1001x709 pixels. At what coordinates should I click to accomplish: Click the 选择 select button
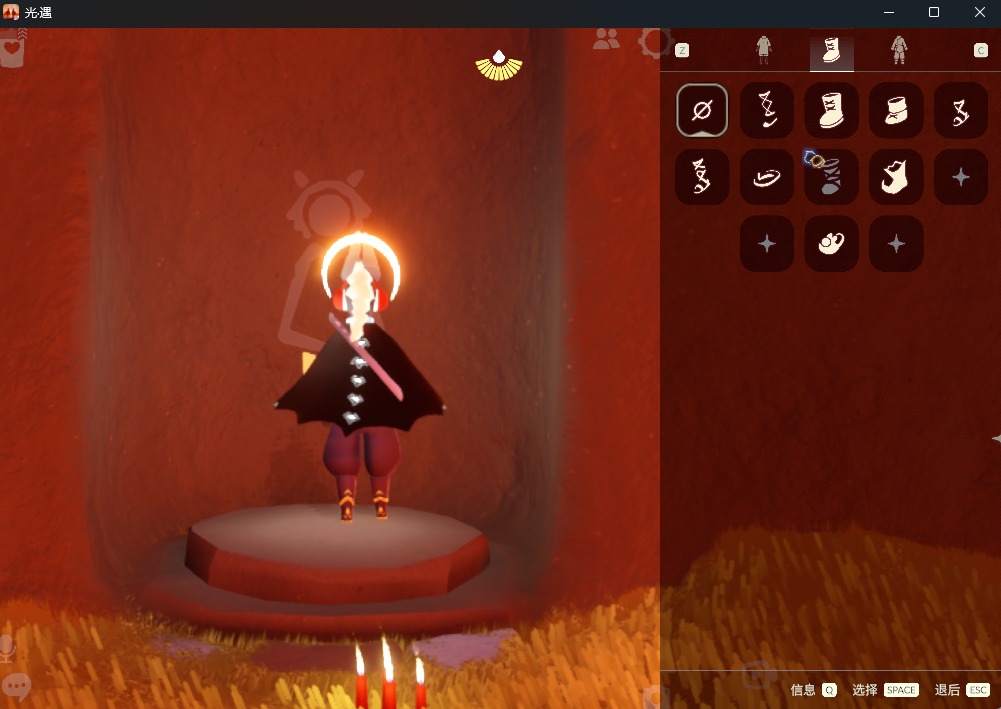(864, 690)
